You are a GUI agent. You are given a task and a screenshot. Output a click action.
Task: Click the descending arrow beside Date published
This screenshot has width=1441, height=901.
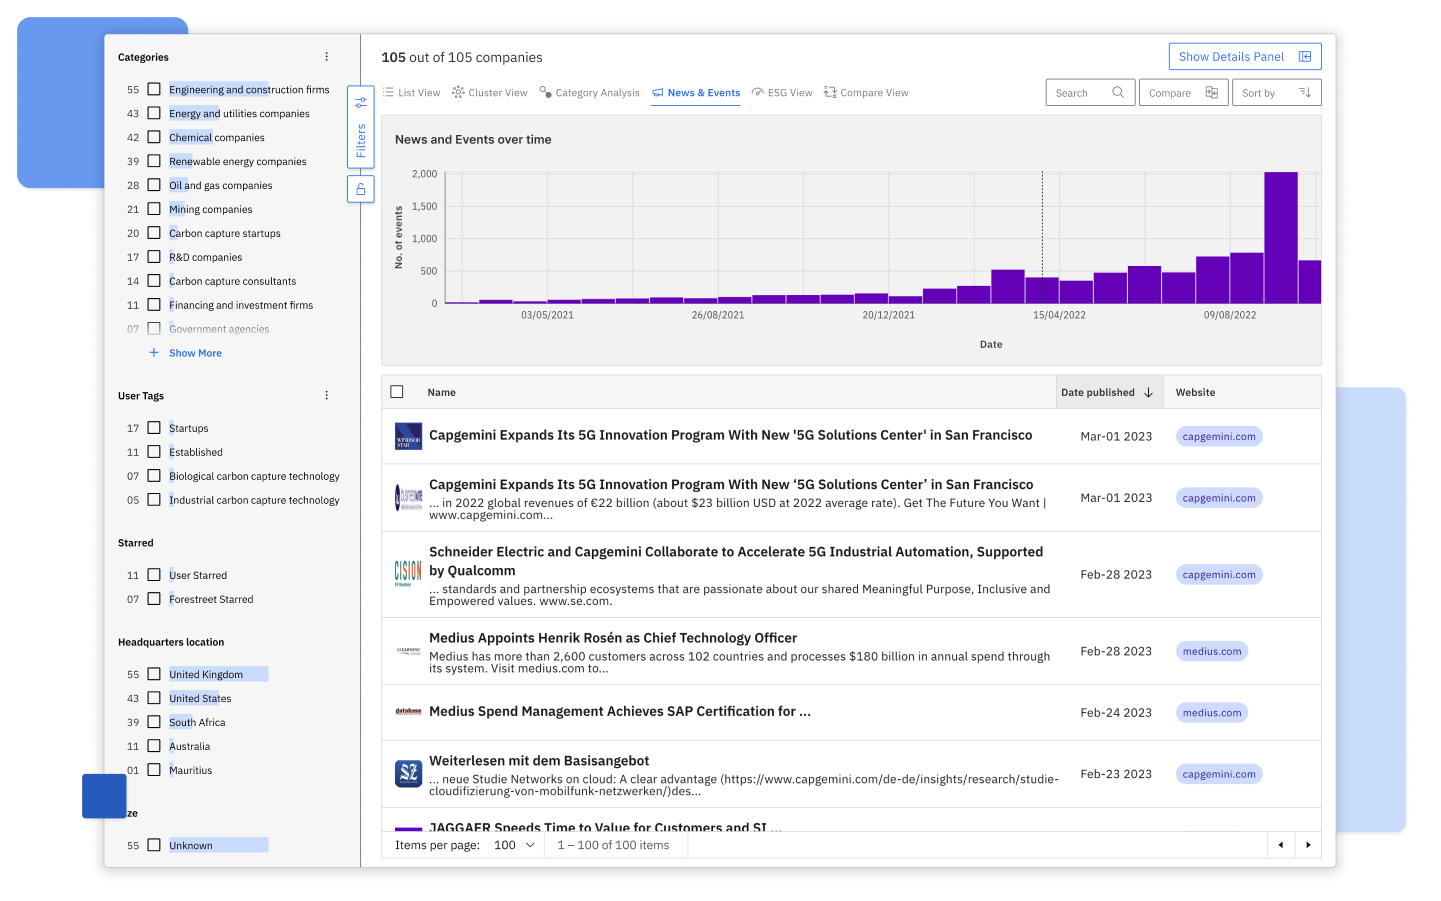click(x=1148, y=393)
